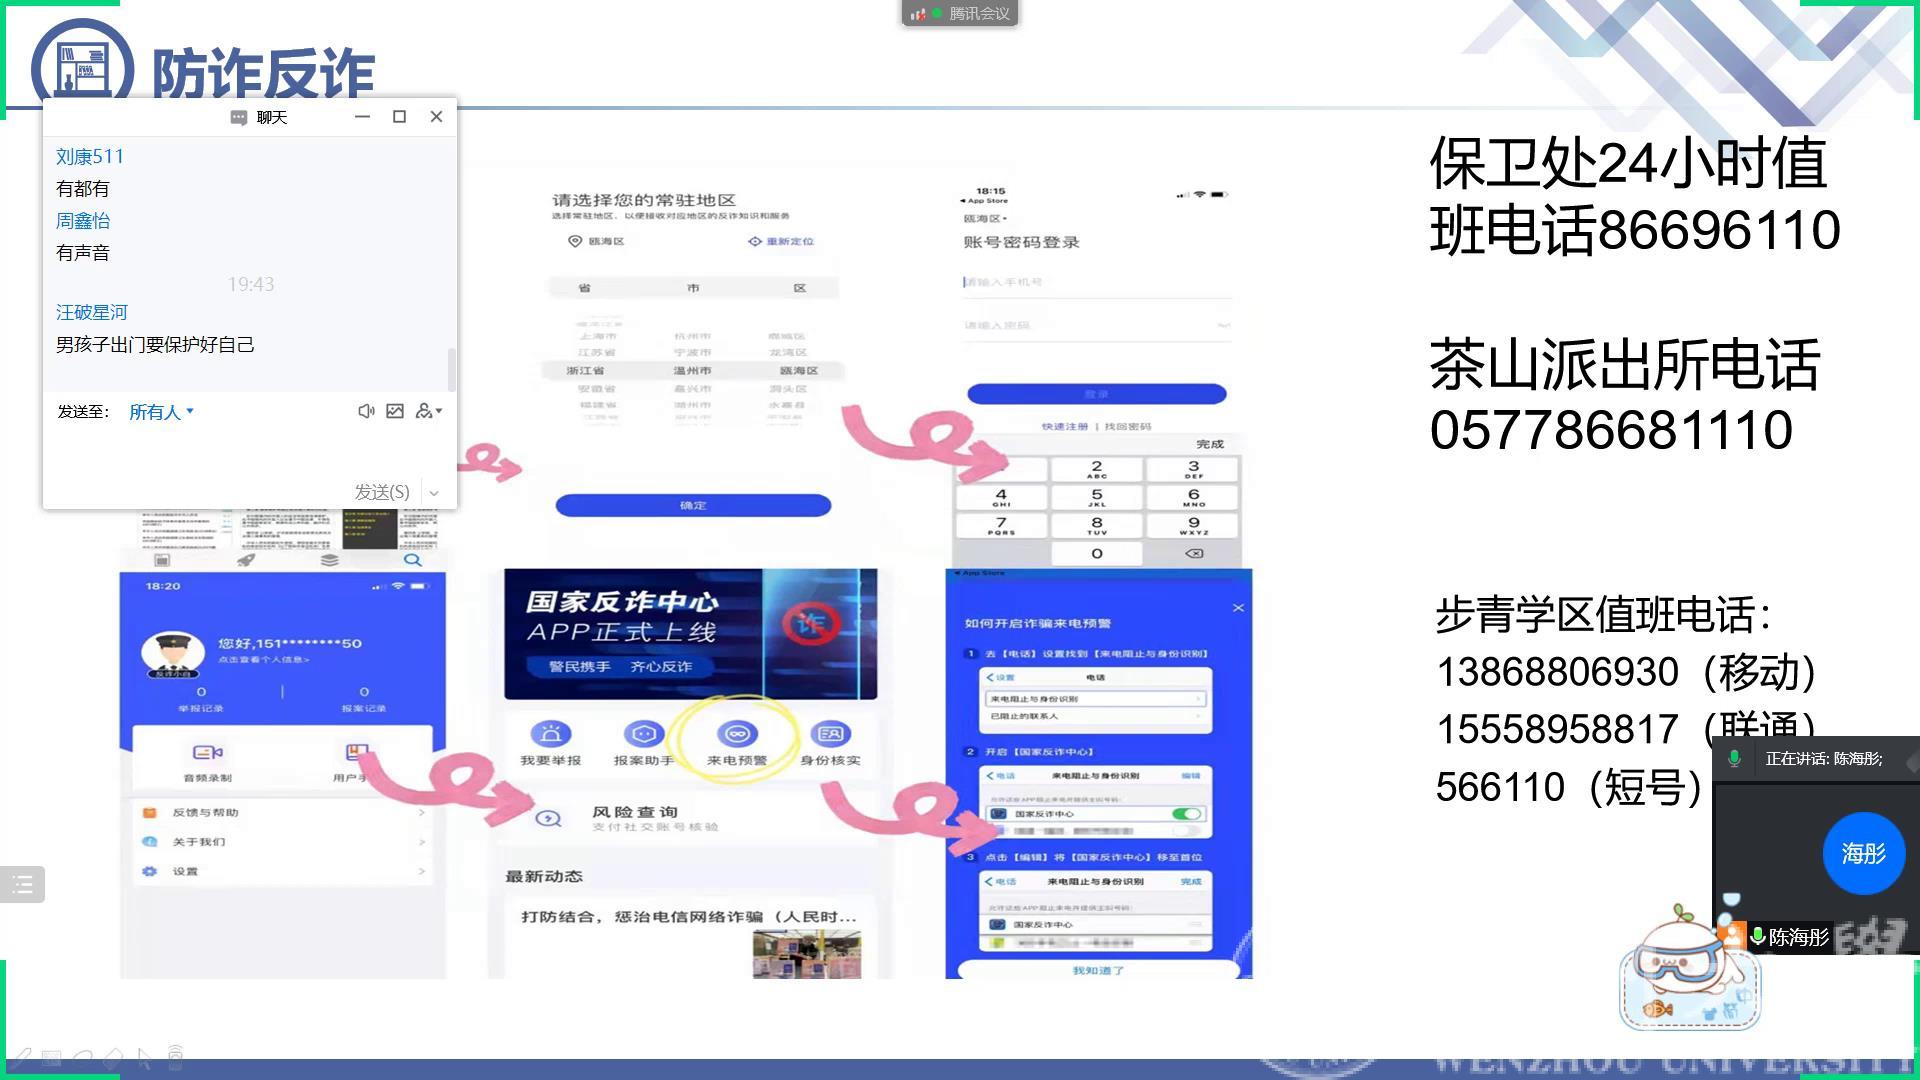This screenshot has width=1920, height=1080.
Task: Open chat permissions person icon dropdown
Action: (428, 411)
